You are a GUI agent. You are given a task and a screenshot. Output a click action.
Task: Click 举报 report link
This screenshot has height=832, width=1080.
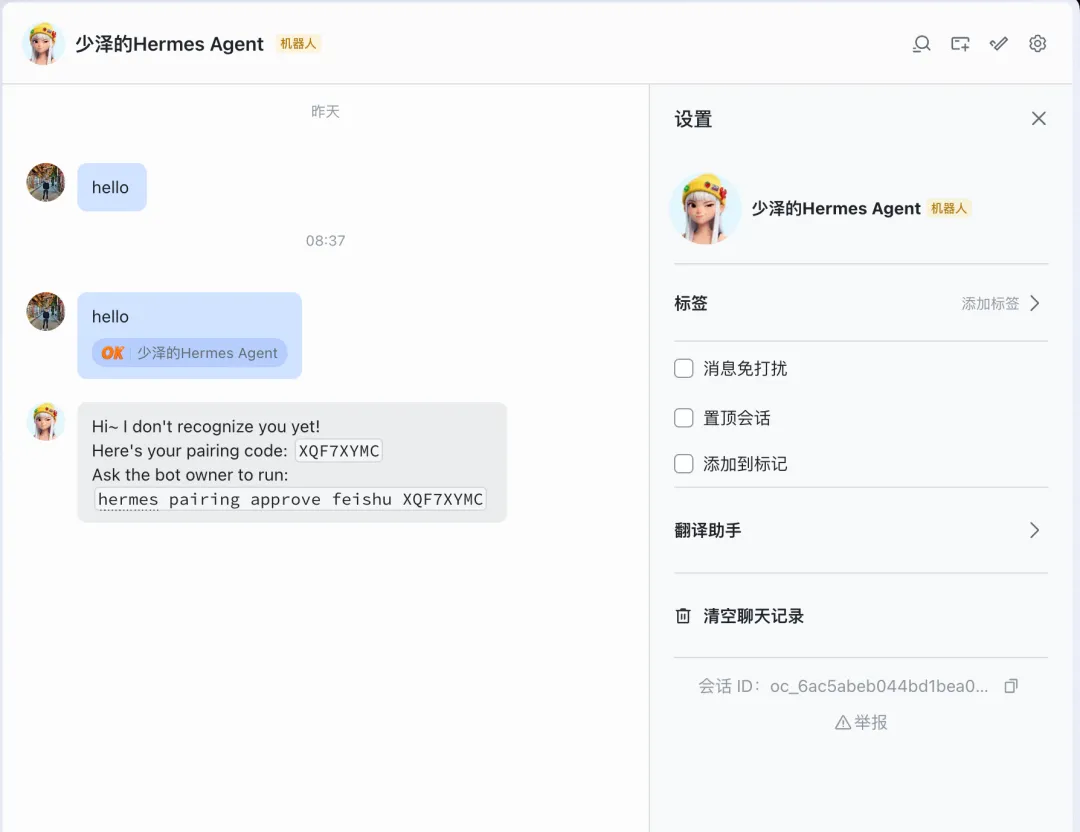coord(871,722)
